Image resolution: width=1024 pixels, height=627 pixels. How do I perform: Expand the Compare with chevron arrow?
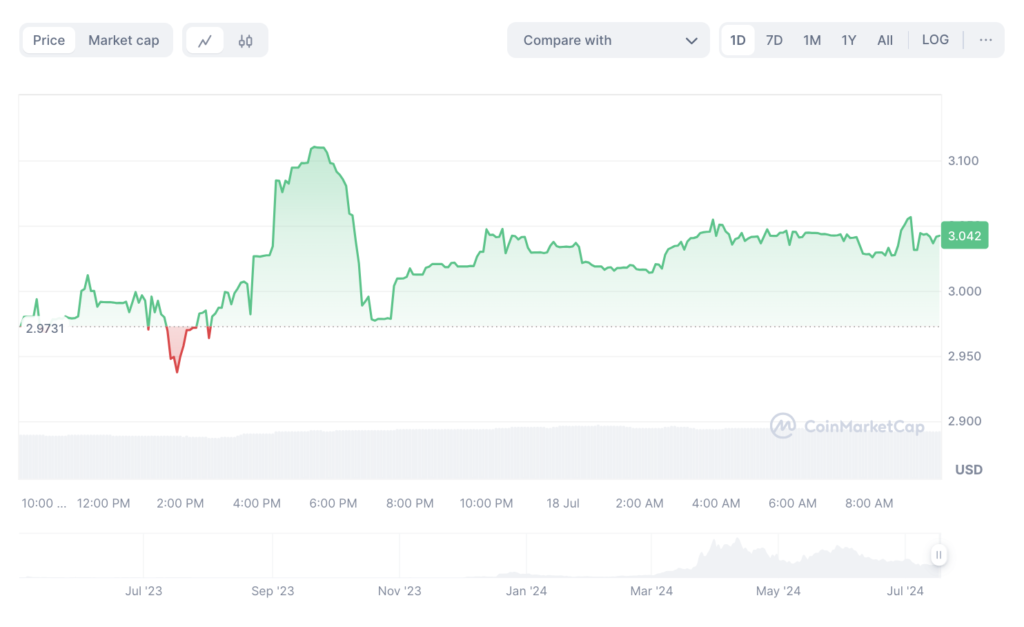tap(691, 41)
